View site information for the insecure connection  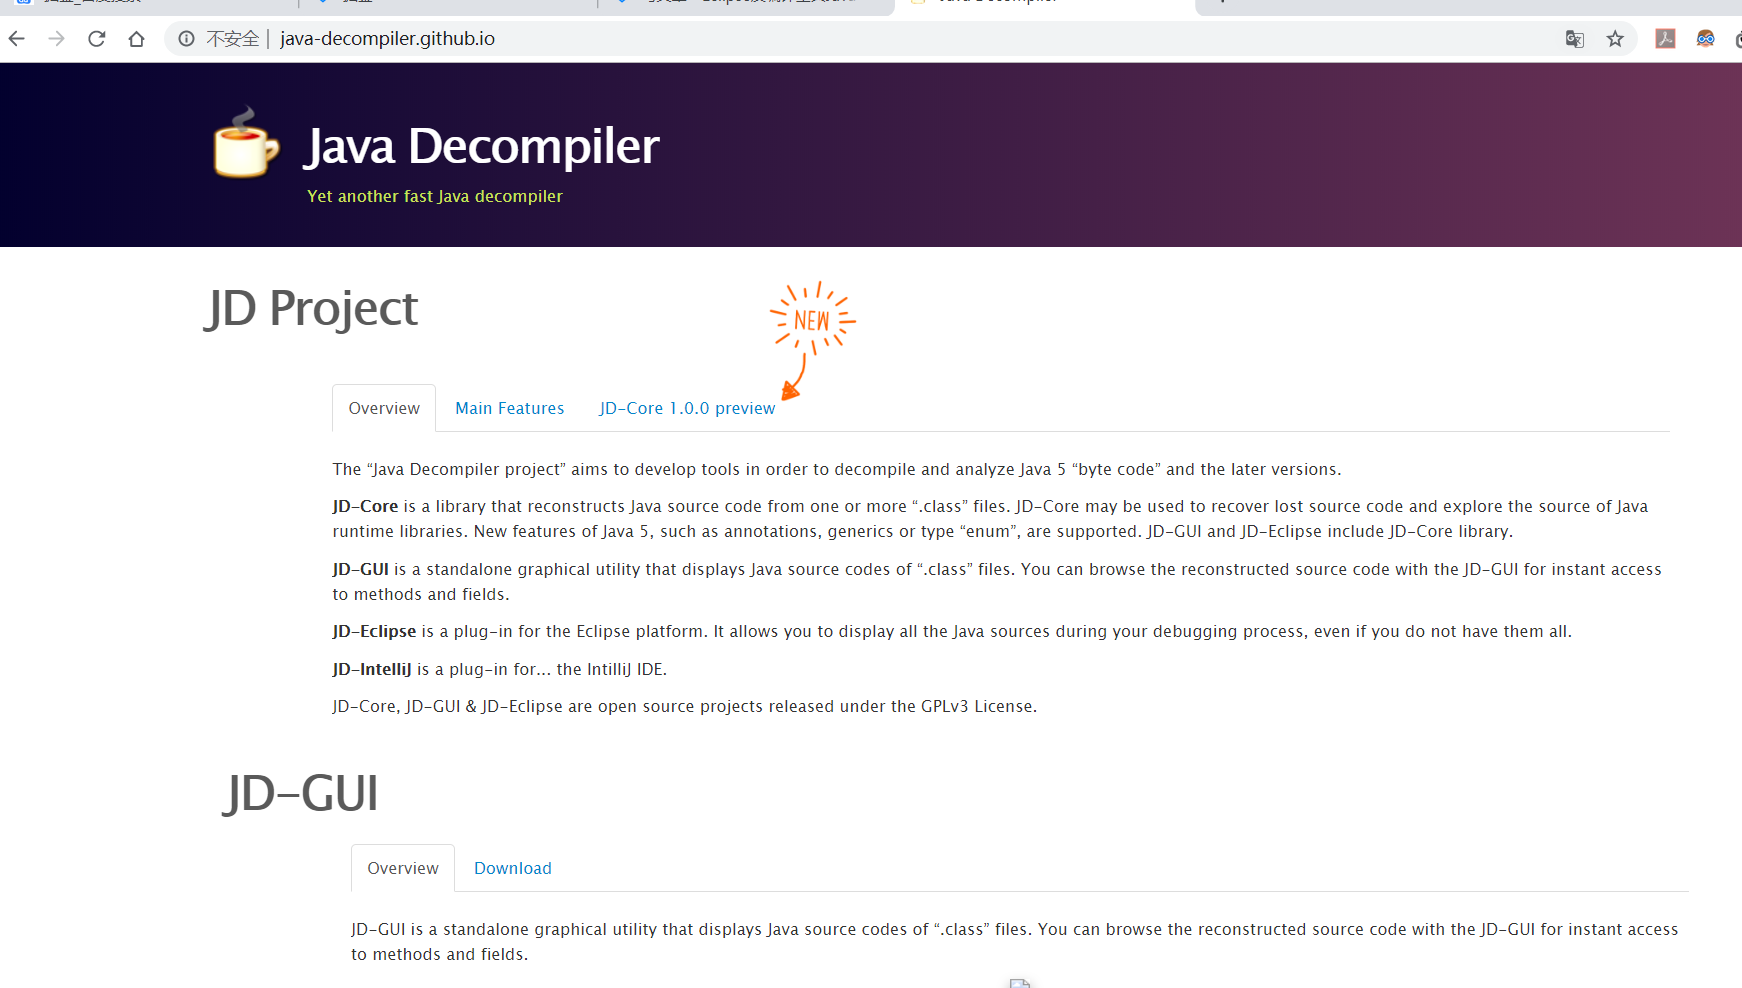point(187,39)
